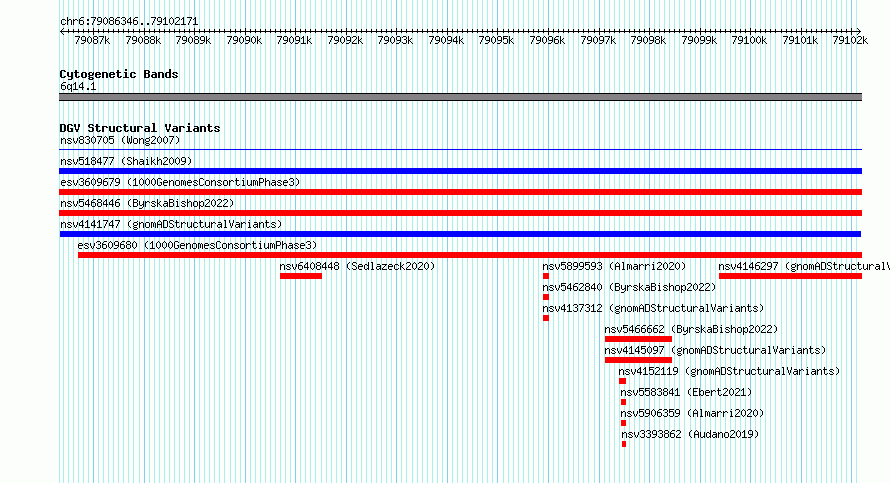
Task: Click small red nsv5583841 variant marker
Action: click(x=623, y=402)
